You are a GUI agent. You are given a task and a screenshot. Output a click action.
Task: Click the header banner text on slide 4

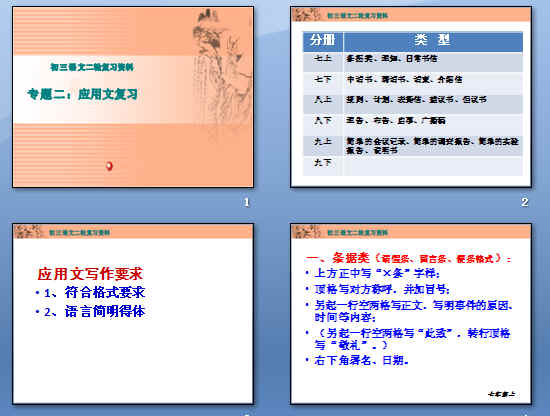point(357,233)
